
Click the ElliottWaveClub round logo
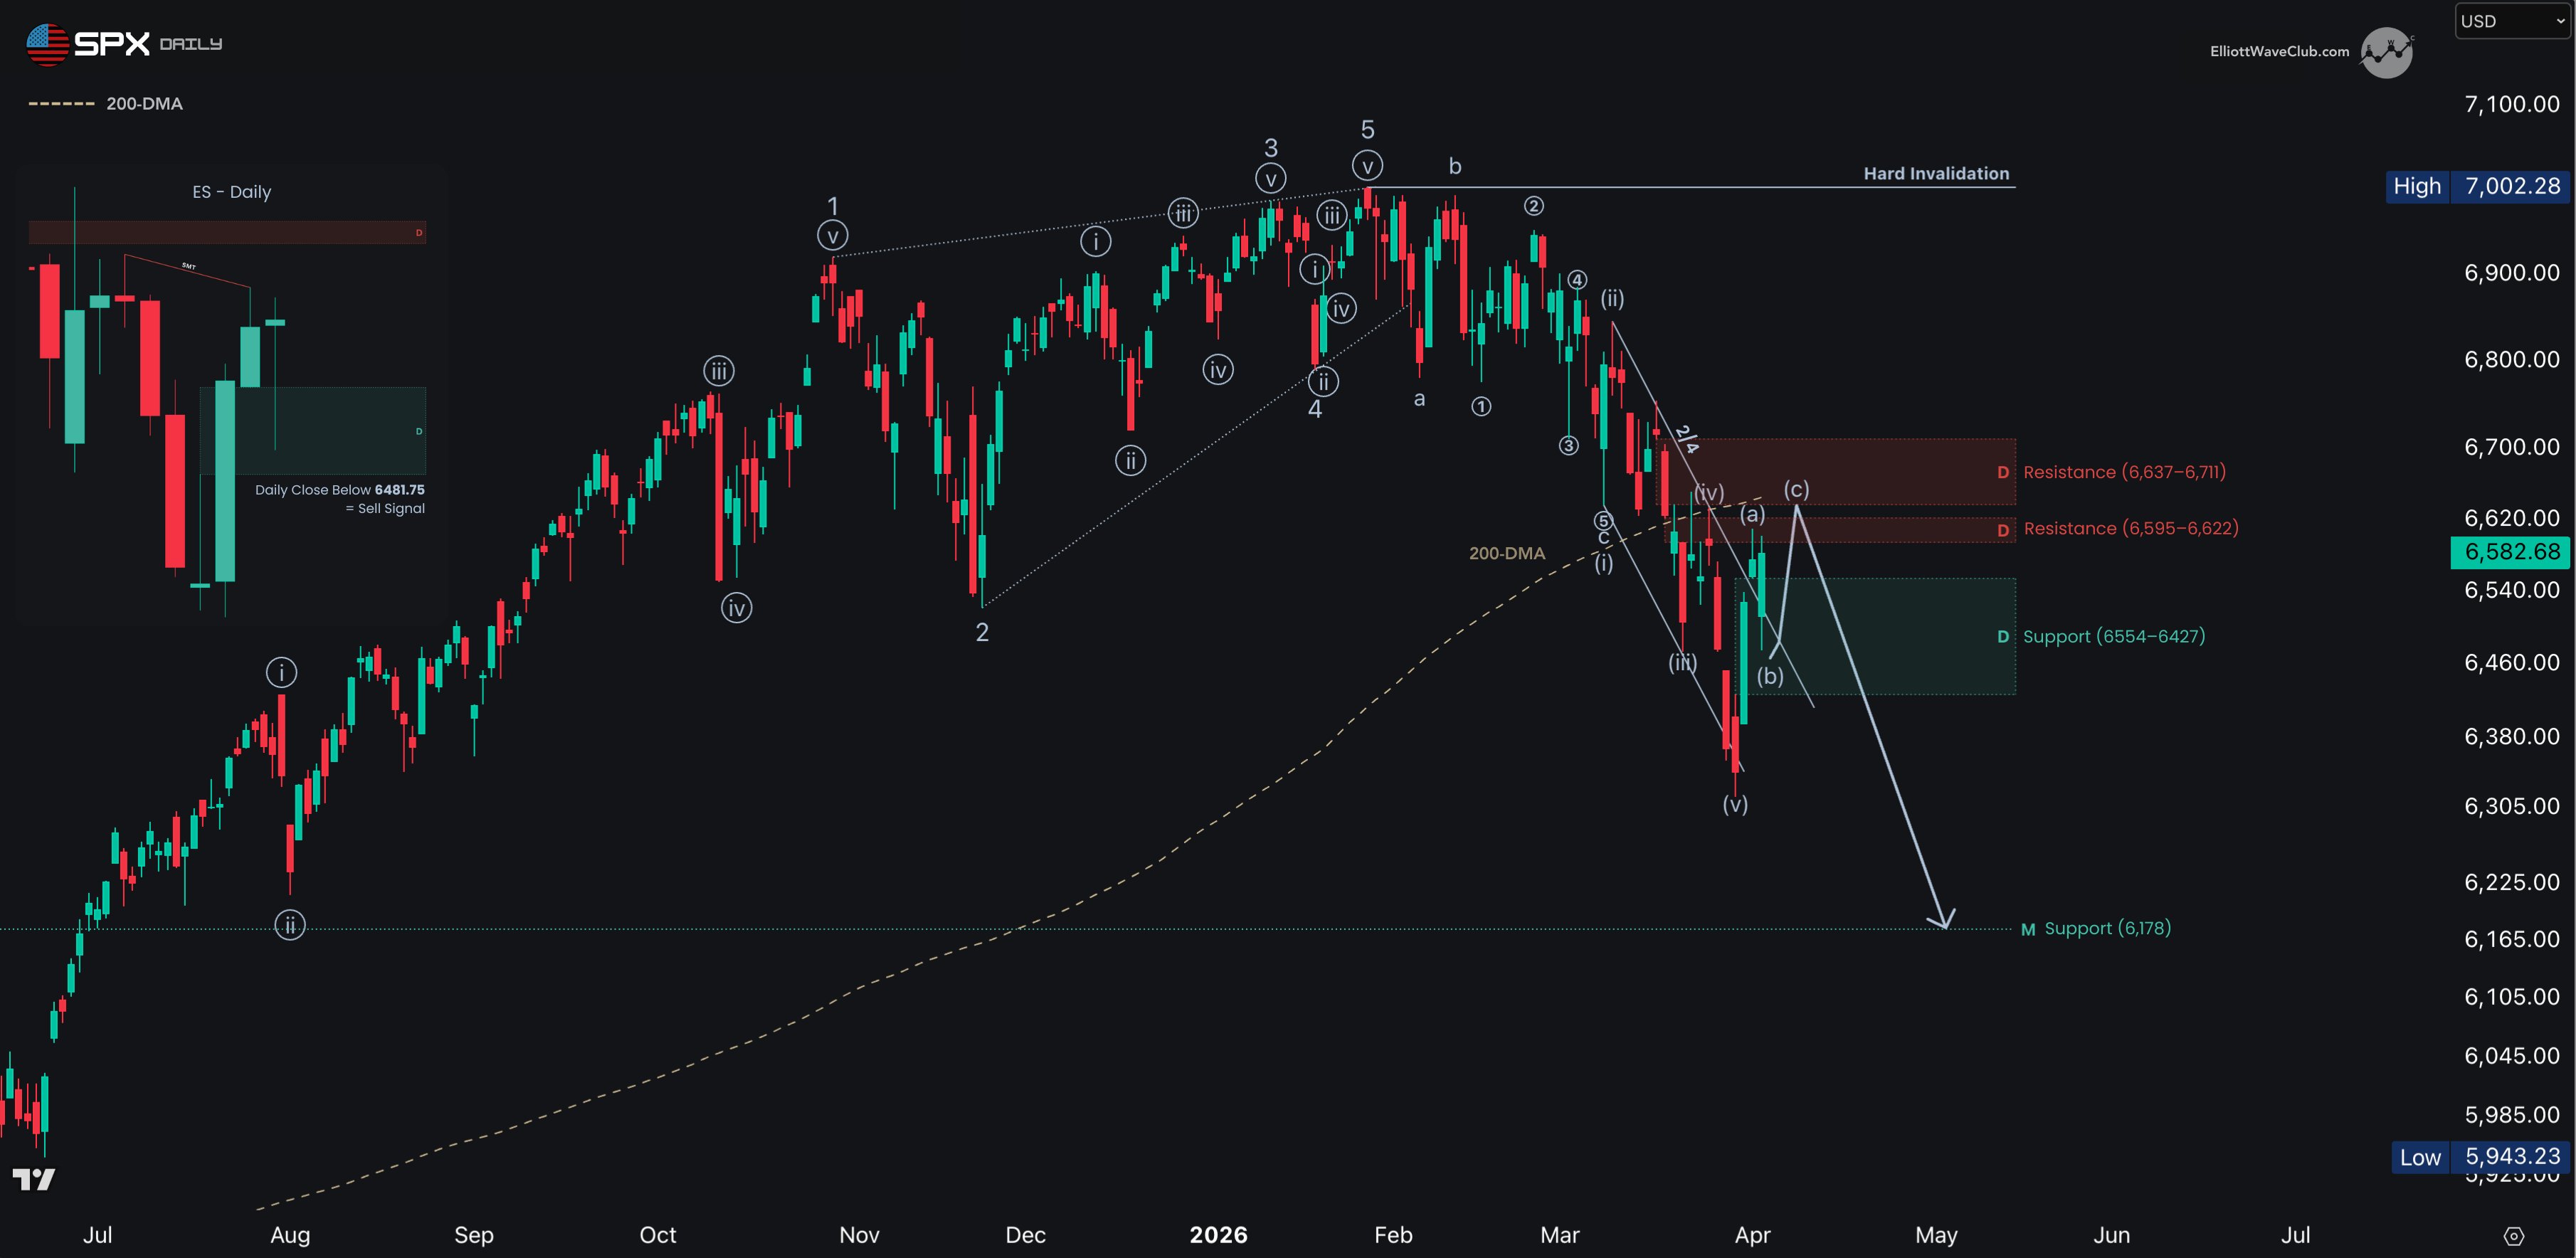2386,52
